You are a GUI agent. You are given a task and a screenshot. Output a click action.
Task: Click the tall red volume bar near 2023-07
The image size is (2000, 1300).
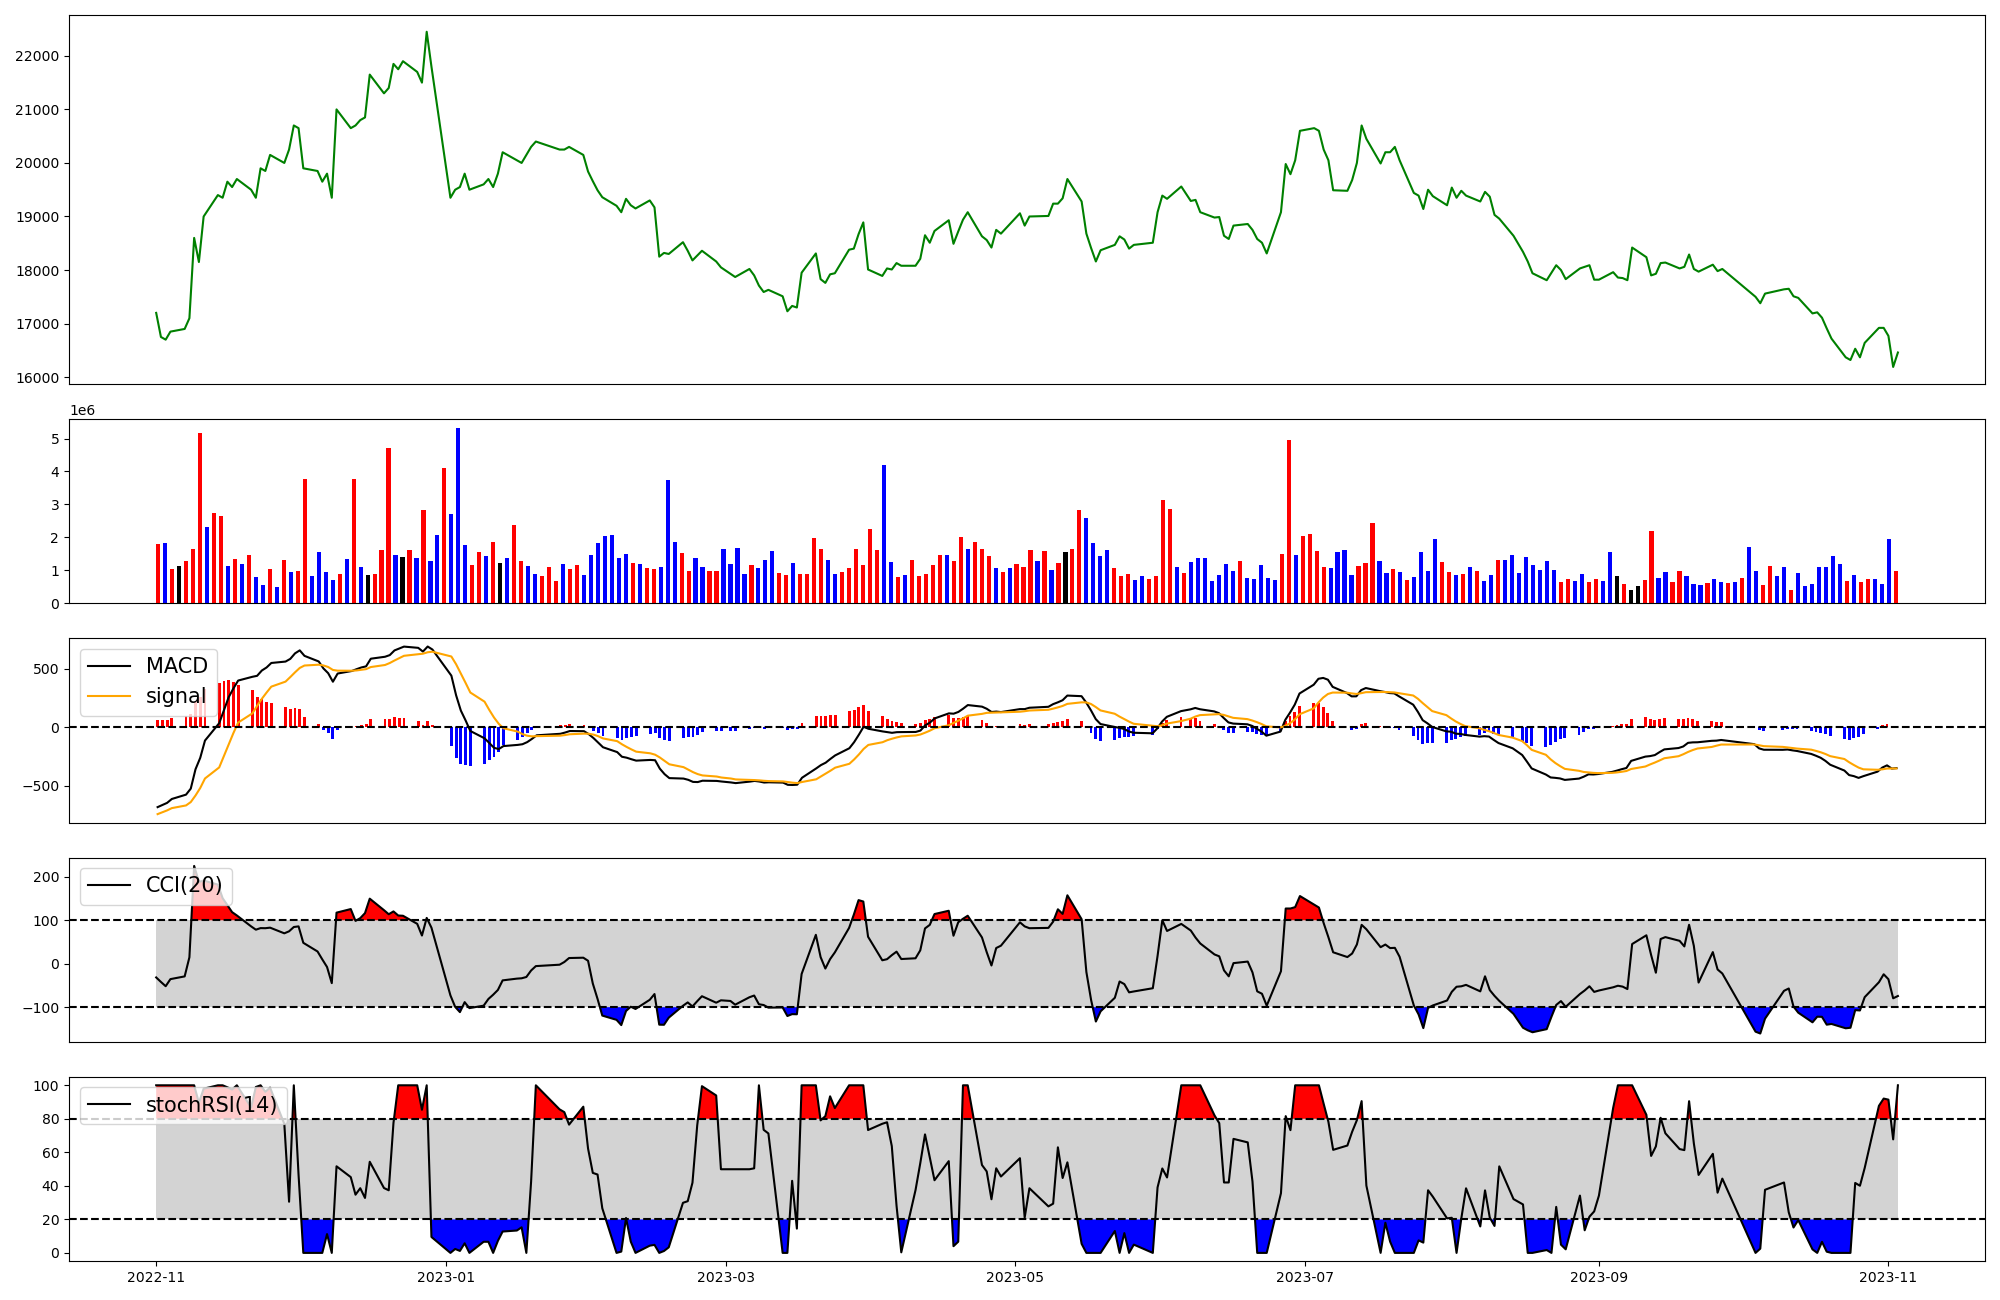click(x=1289, y=521)
